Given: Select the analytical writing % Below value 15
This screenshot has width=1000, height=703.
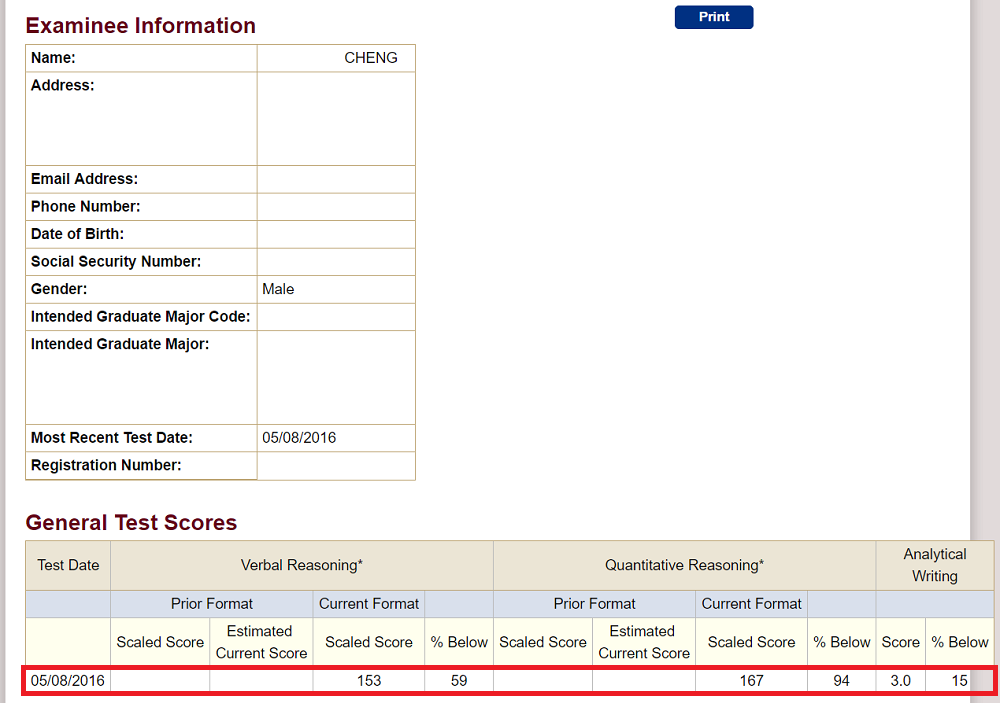Looking at the screenshot, I should pyautogui.click(x=959, y=681).
